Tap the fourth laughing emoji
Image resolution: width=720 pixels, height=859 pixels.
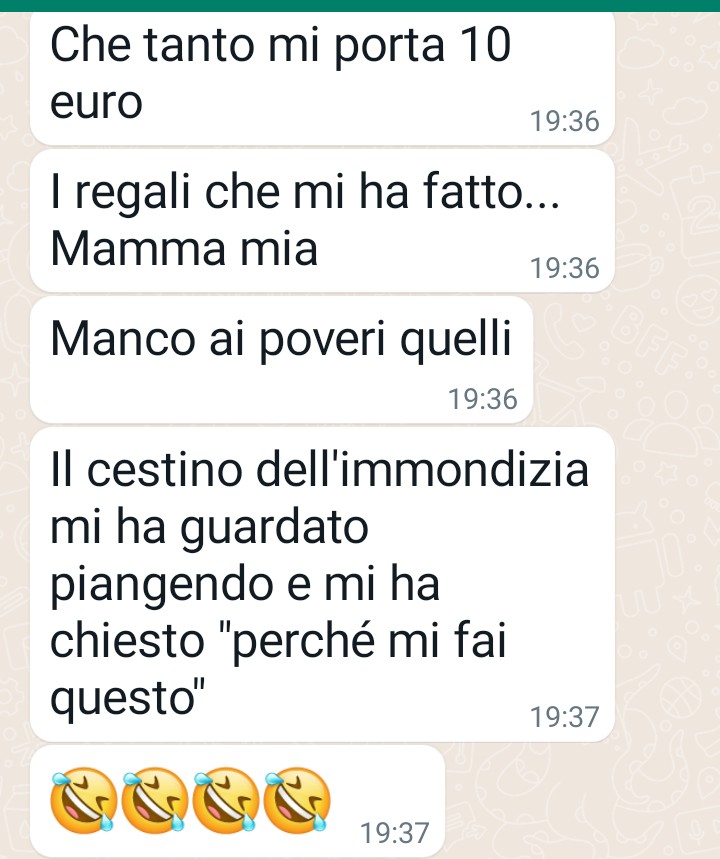(297, 800)
